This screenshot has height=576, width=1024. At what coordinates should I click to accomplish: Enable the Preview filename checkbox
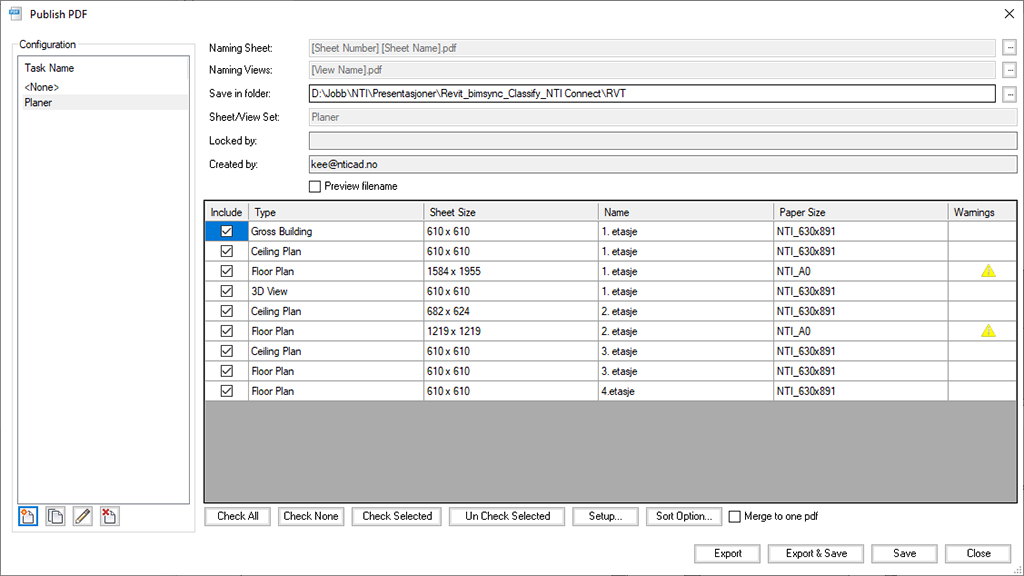315,186
